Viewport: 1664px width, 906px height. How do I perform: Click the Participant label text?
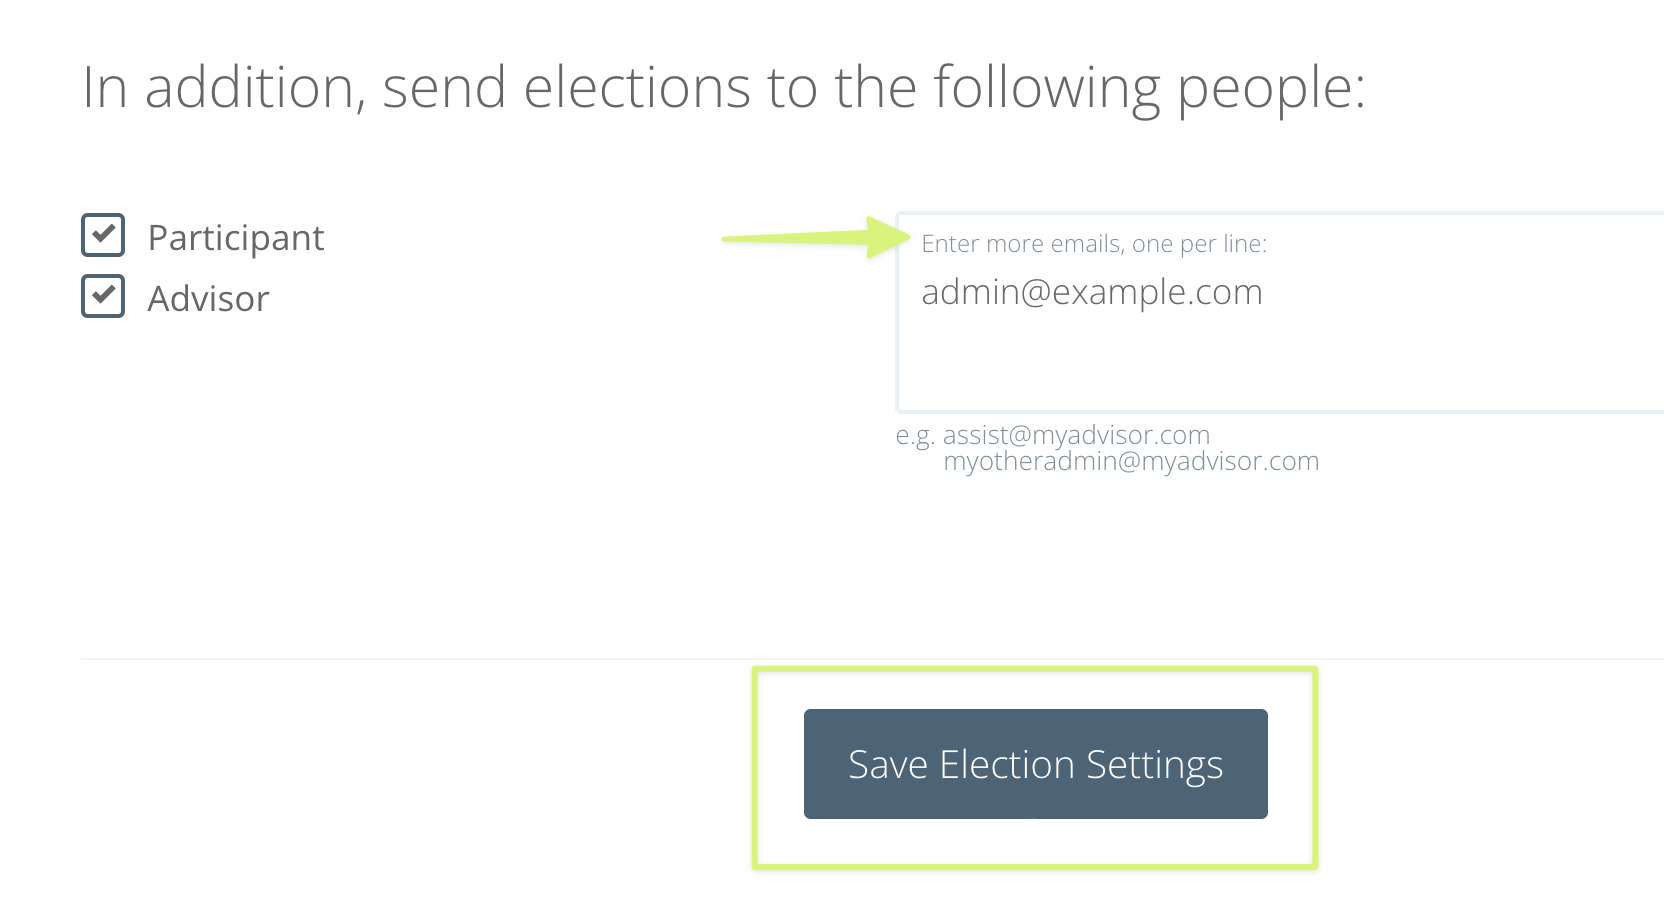(236, 238)
